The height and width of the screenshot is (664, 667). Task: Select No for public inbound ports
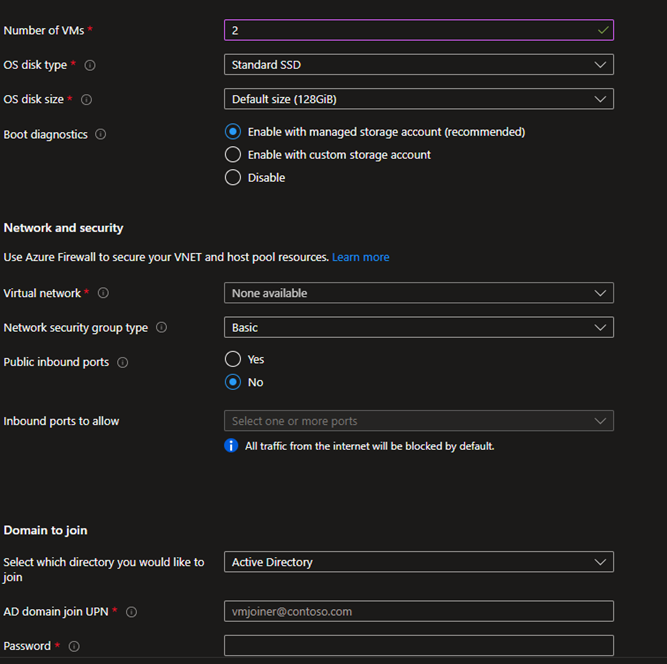(233, 382)
